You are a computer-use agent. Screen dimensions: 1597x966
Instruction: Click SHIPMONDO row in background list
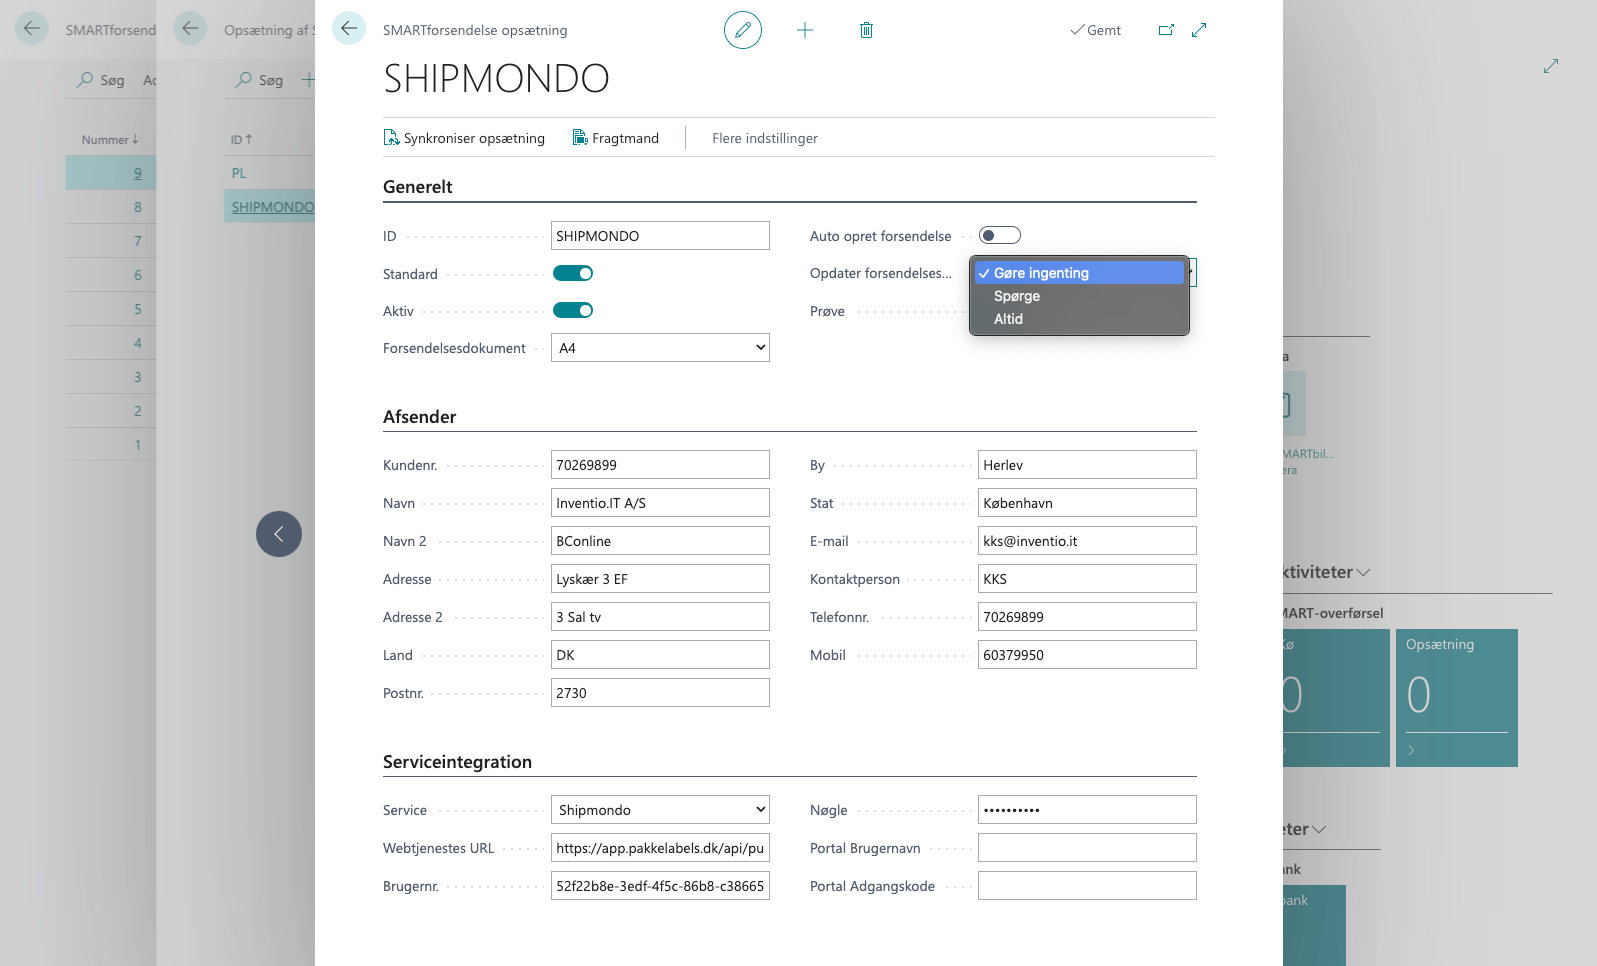point(272,207)
